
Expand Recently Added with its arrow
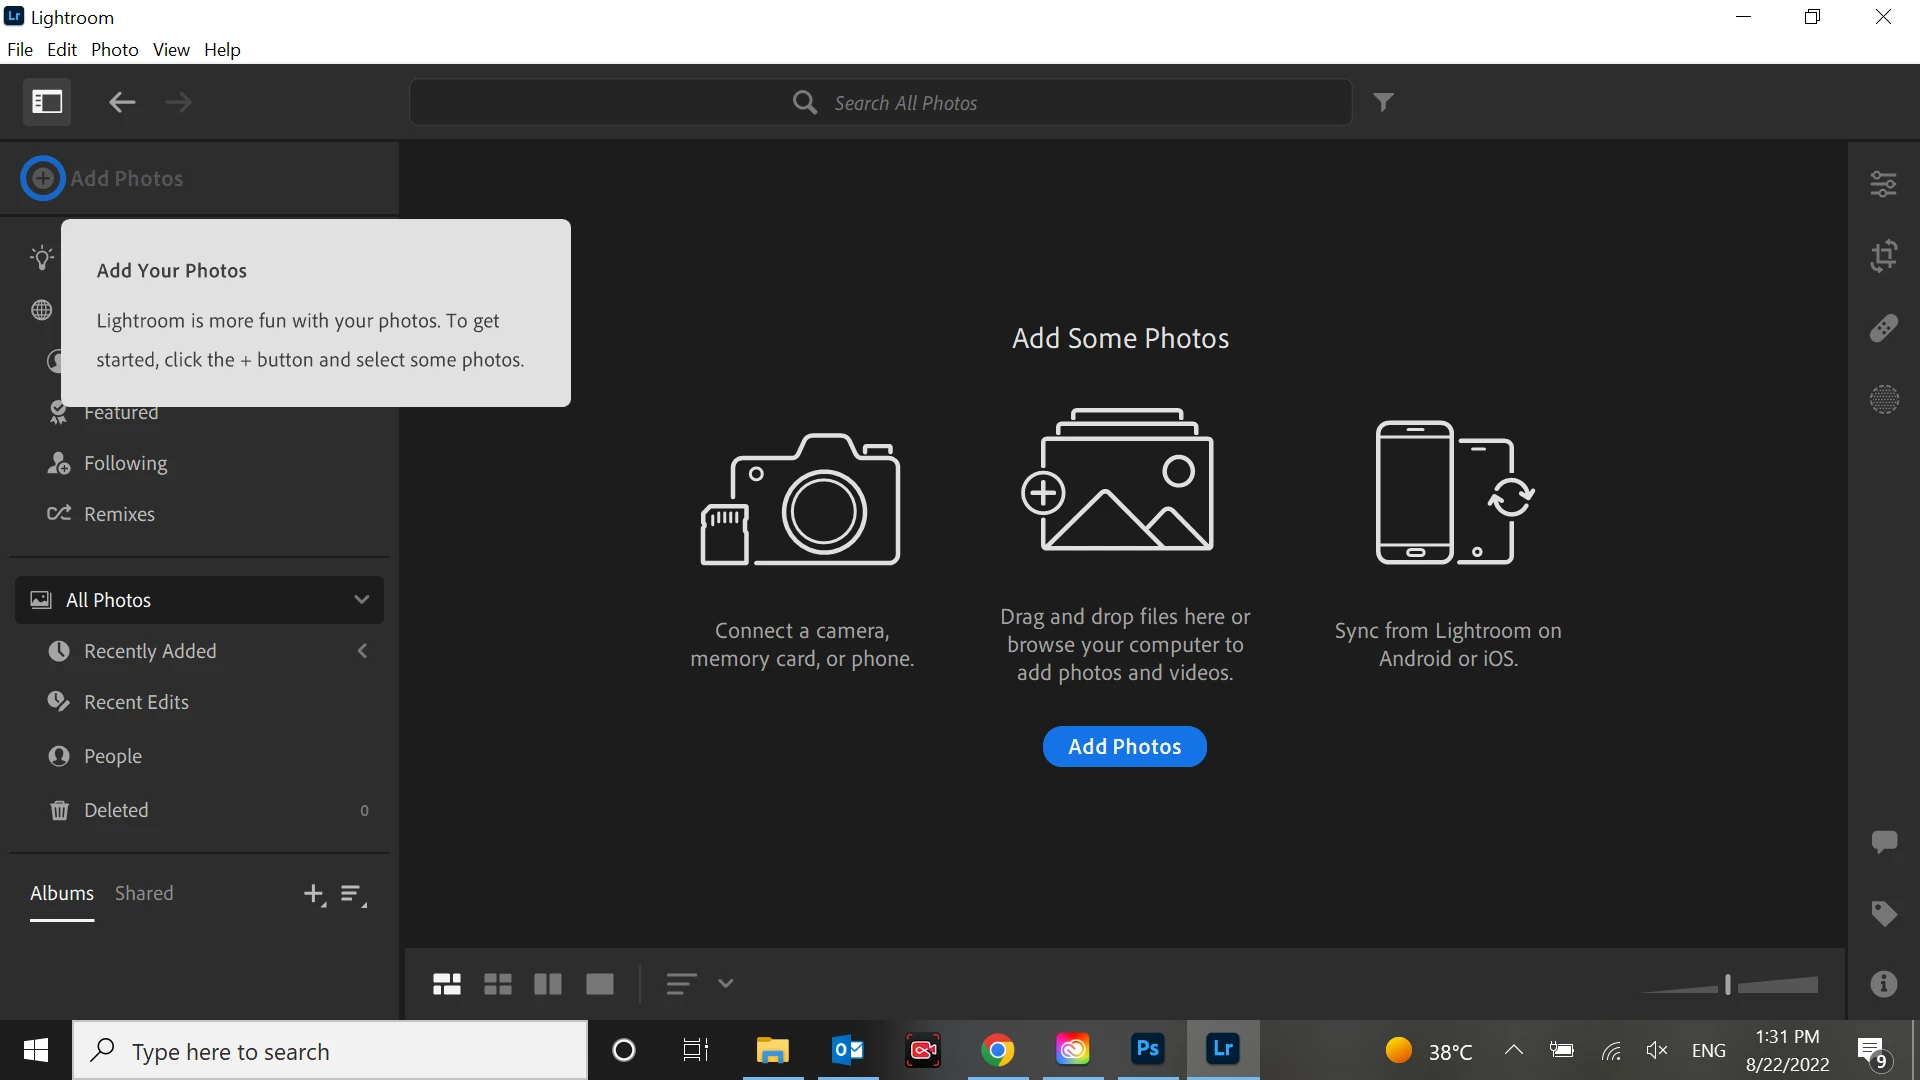pyautogui.click(x=362, y=651)
